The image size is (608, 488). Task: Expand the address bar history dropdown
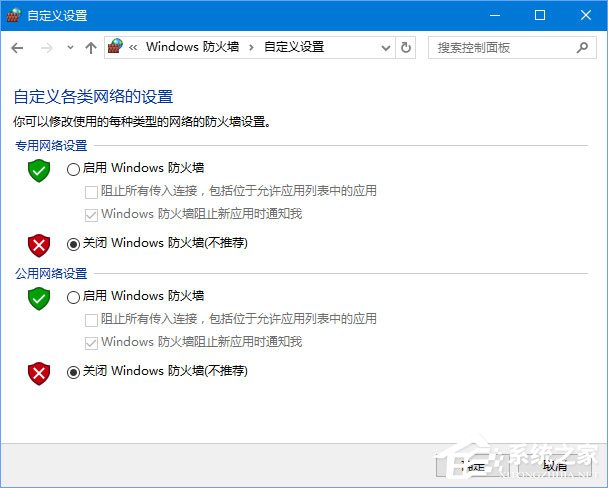386,48
